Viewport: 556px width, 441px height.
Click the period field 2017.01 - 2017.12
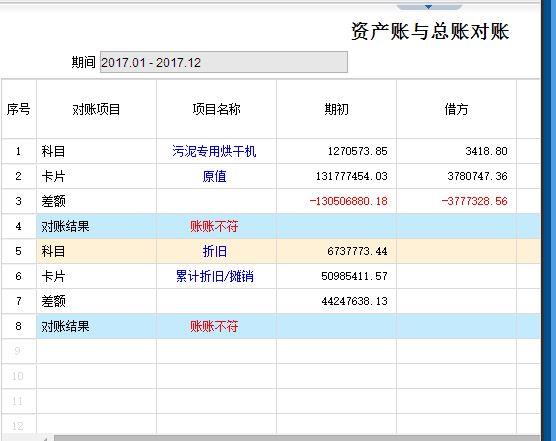pos(223,62)
